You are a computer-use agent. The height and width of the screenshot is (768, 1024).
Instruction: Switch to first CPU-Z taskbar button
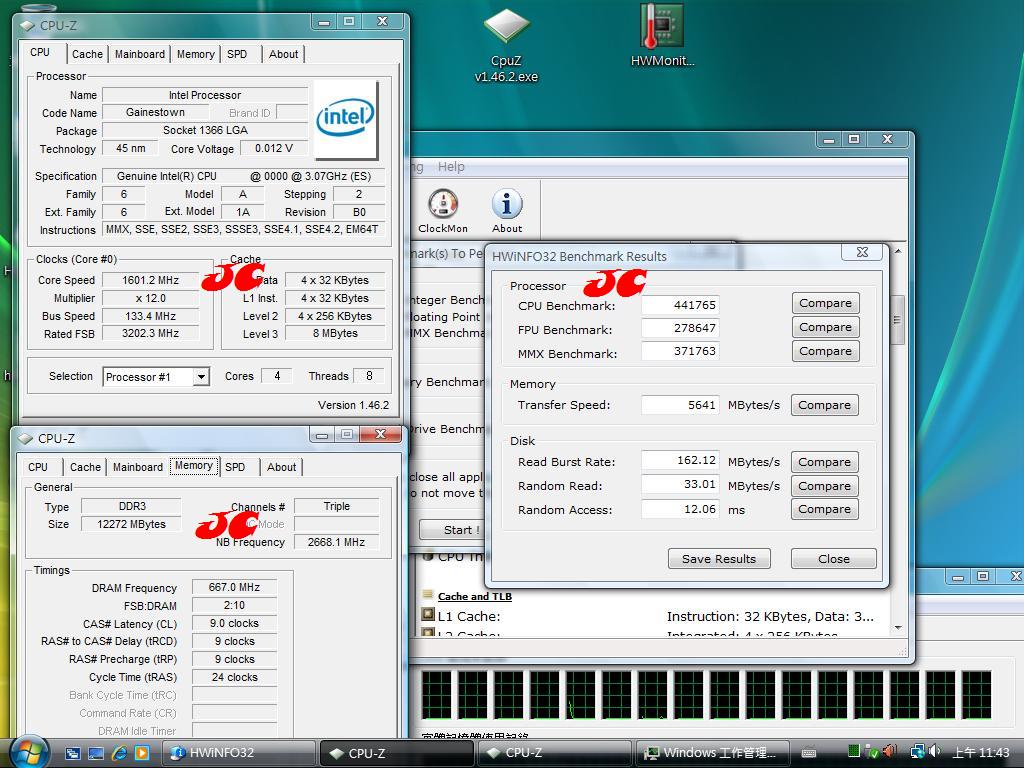click(396, 753)
